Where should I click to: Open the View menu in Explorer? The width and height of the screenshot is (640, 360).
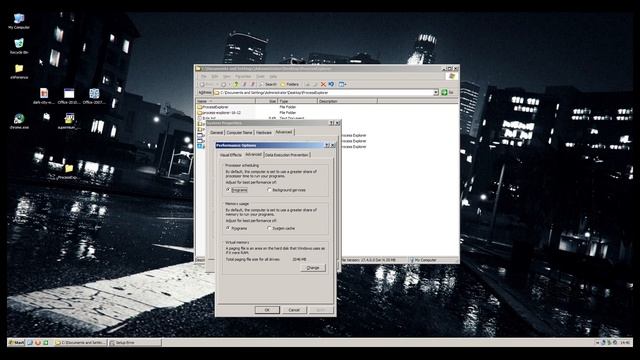click(227, 76)
